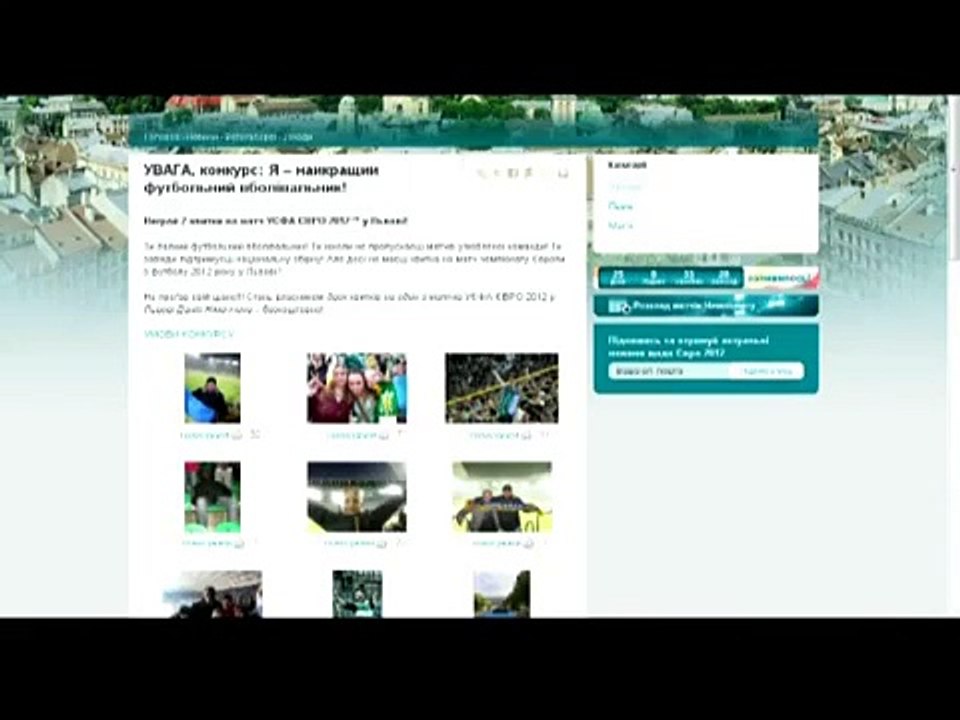Viewport: 960px width, 720px height.
Task: Open bottom-row dark green crowd photo
Action: coord(357,594)
